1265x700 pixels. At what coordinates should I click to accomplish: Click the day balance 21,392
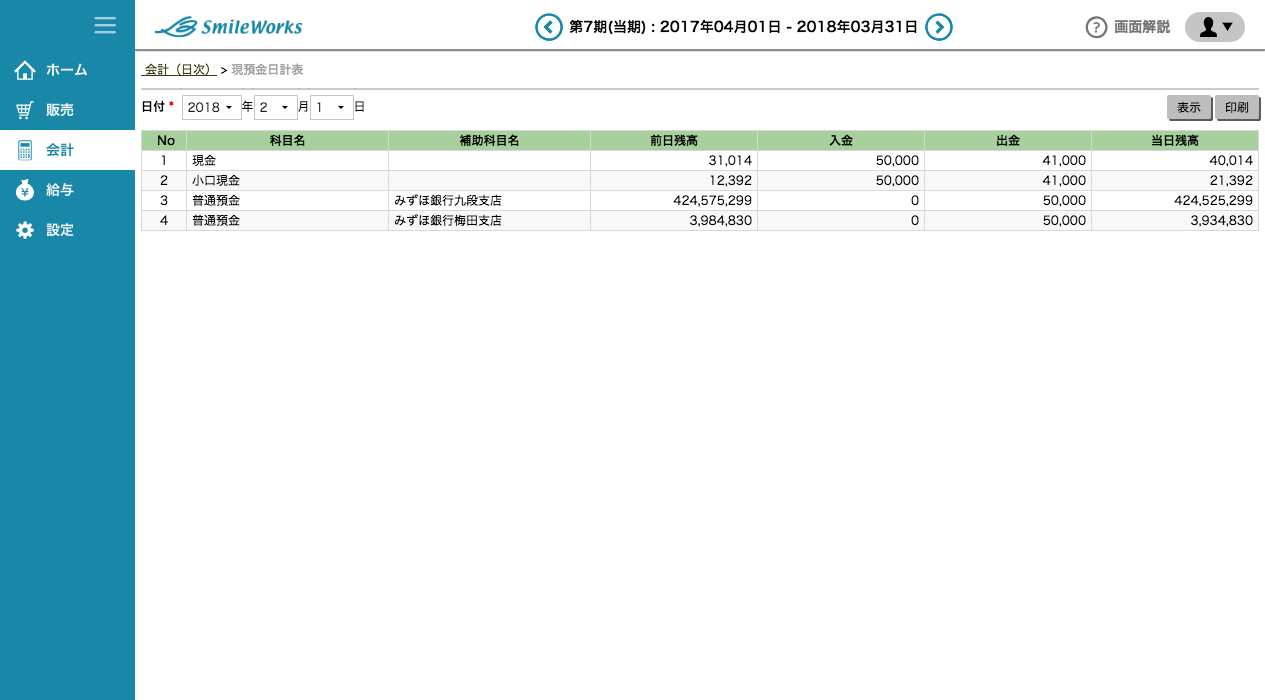point(1175,181)
